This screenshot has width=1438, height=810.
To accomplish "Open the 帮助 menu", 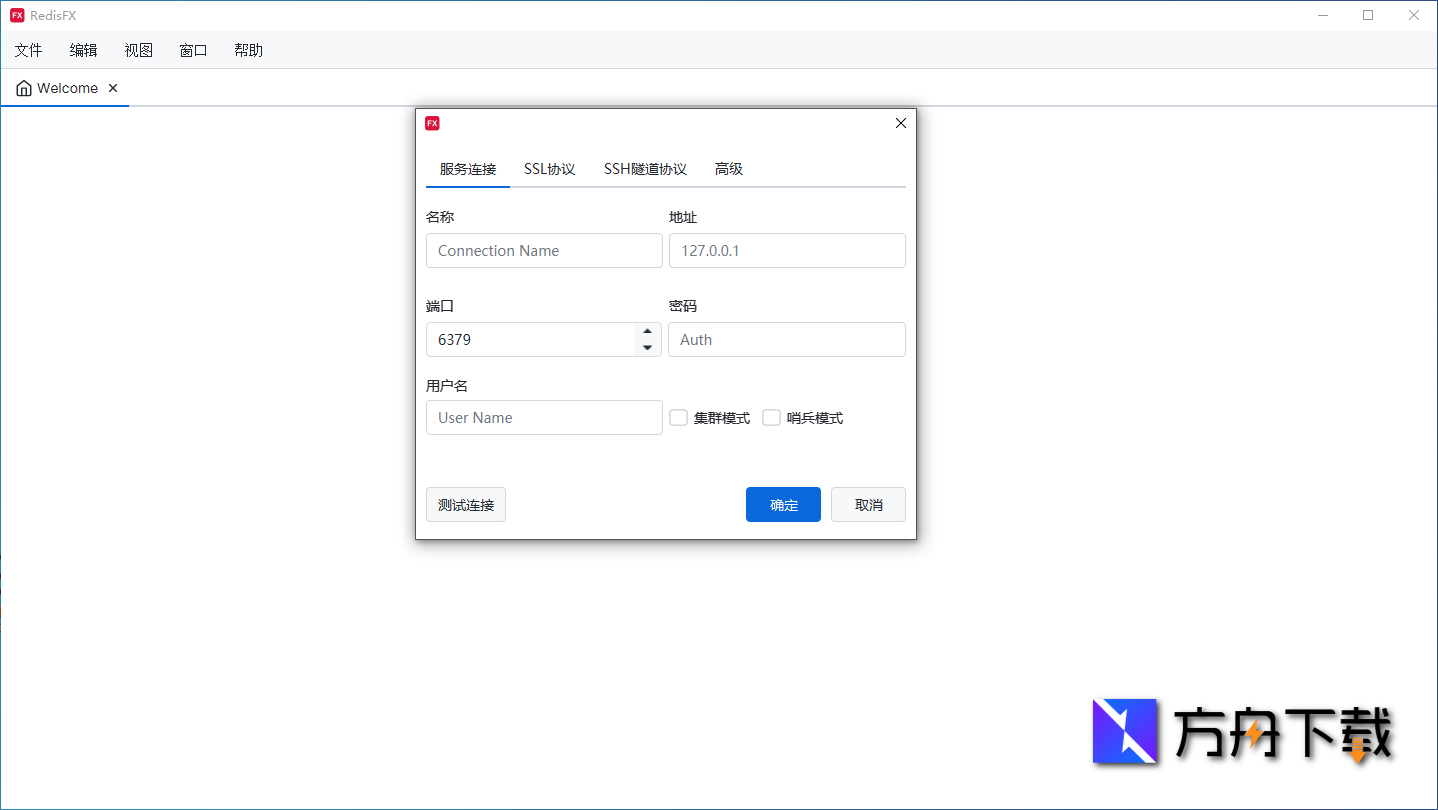I will 248,50.
